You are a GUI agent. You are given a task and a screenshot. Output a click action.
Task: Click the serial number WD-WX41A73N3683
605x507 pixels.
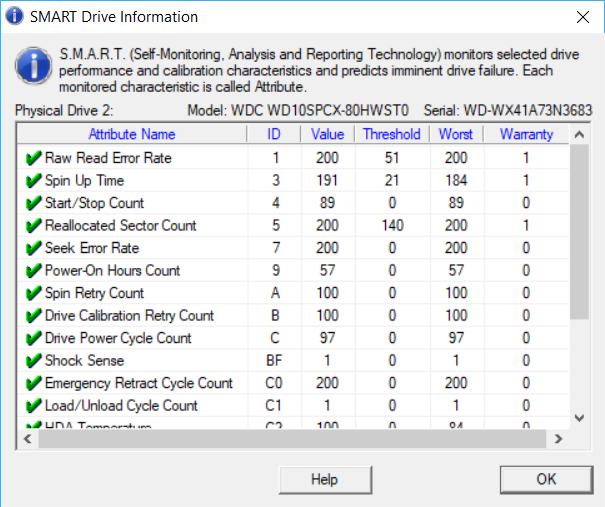click(527, 111)
